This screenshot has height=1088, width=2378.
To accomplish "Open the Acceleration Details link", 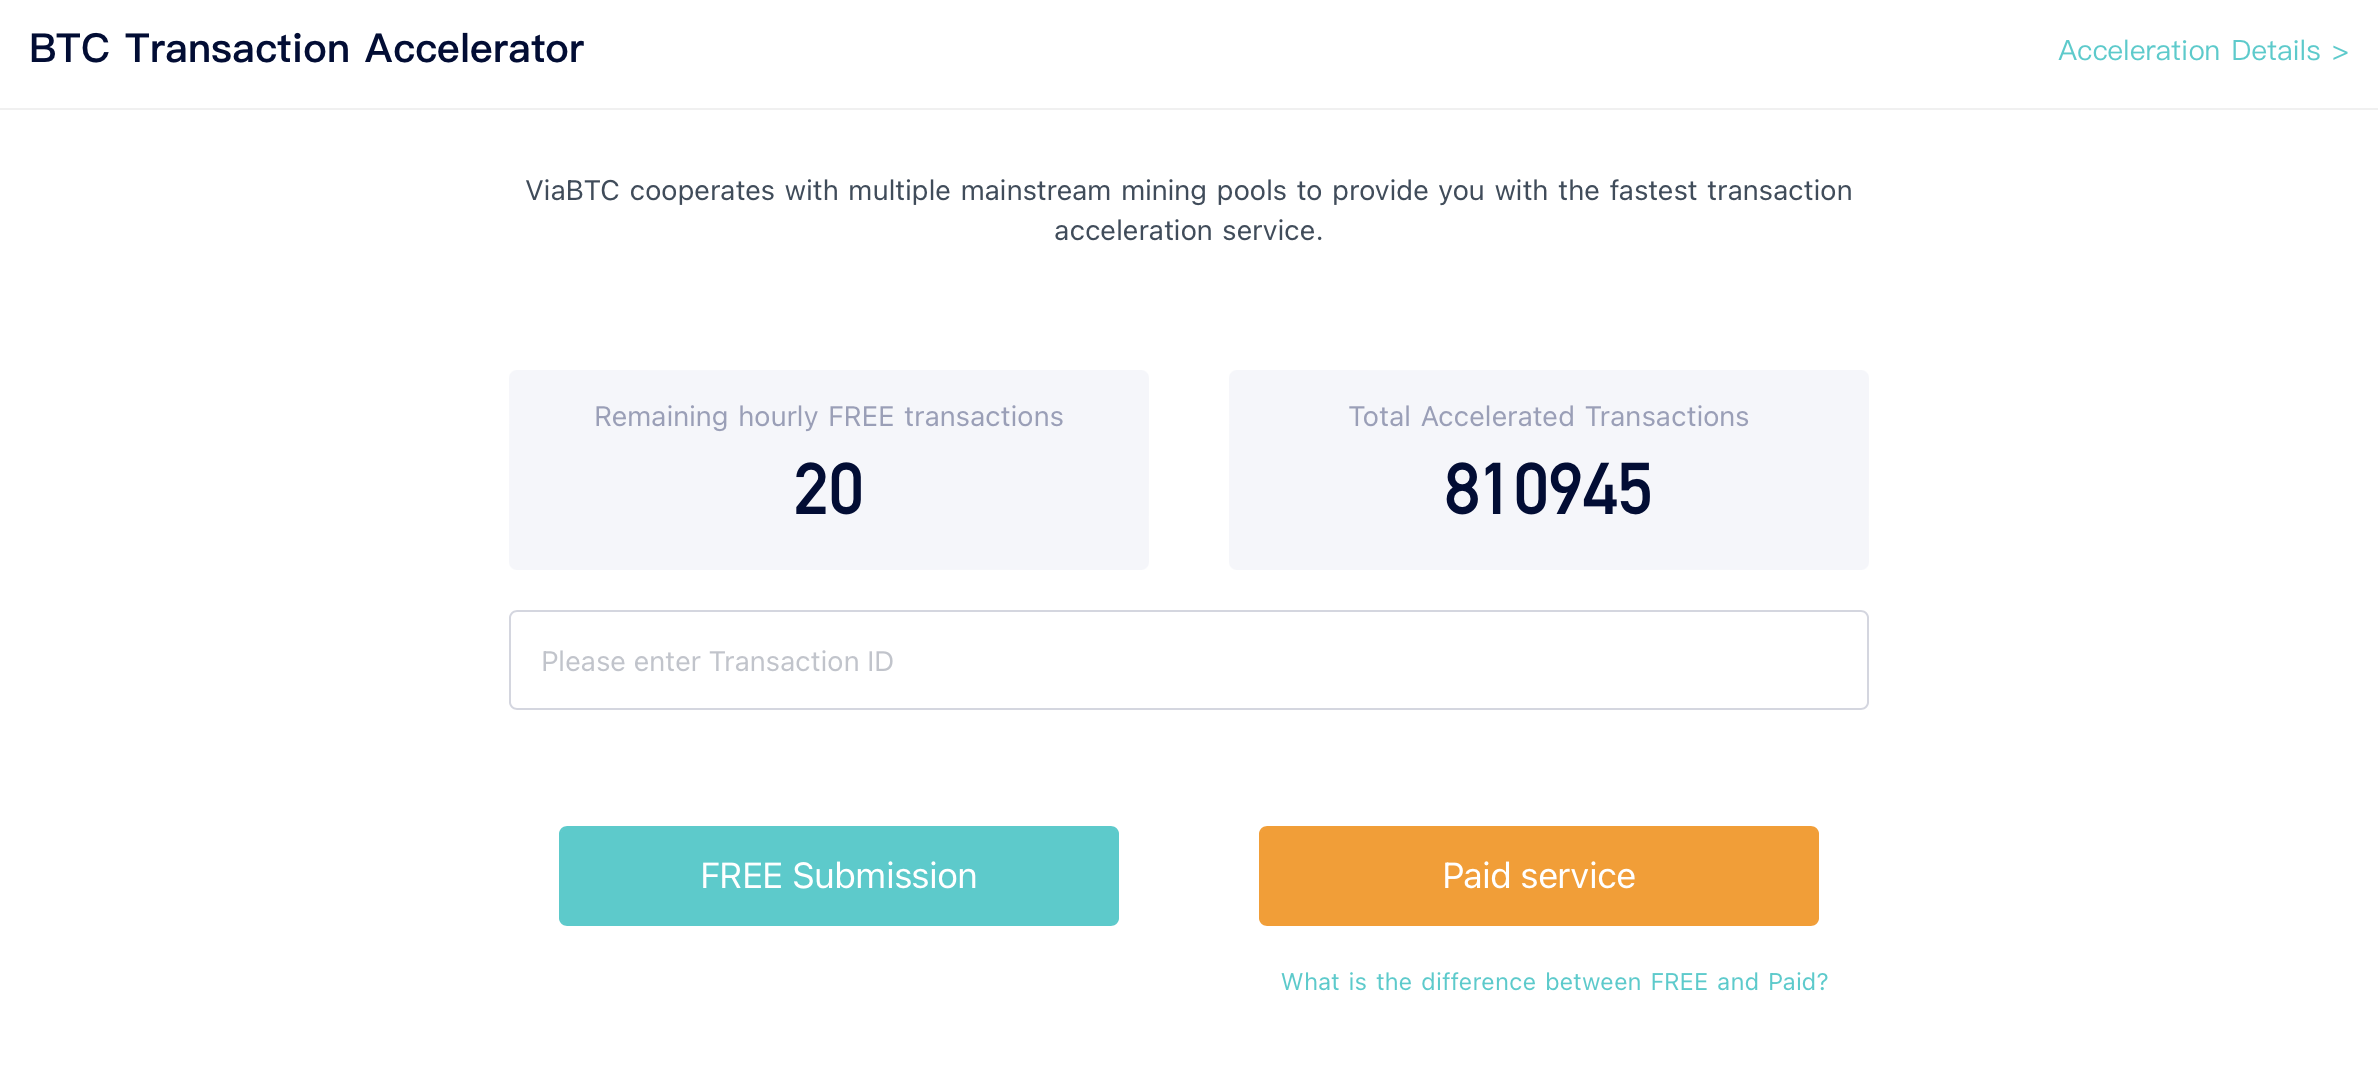I will tap(2188, 51).
